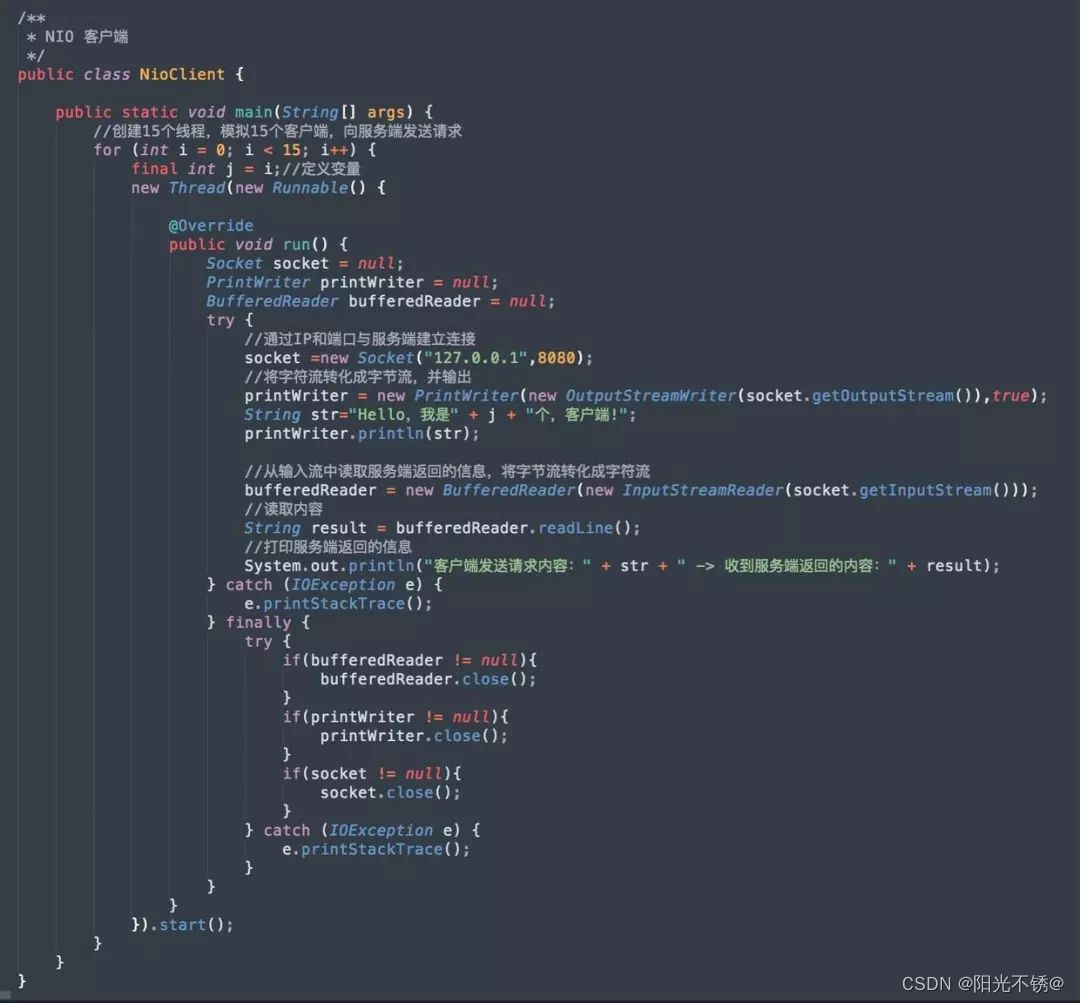Click 'socket.close()' line

(390, 793)
